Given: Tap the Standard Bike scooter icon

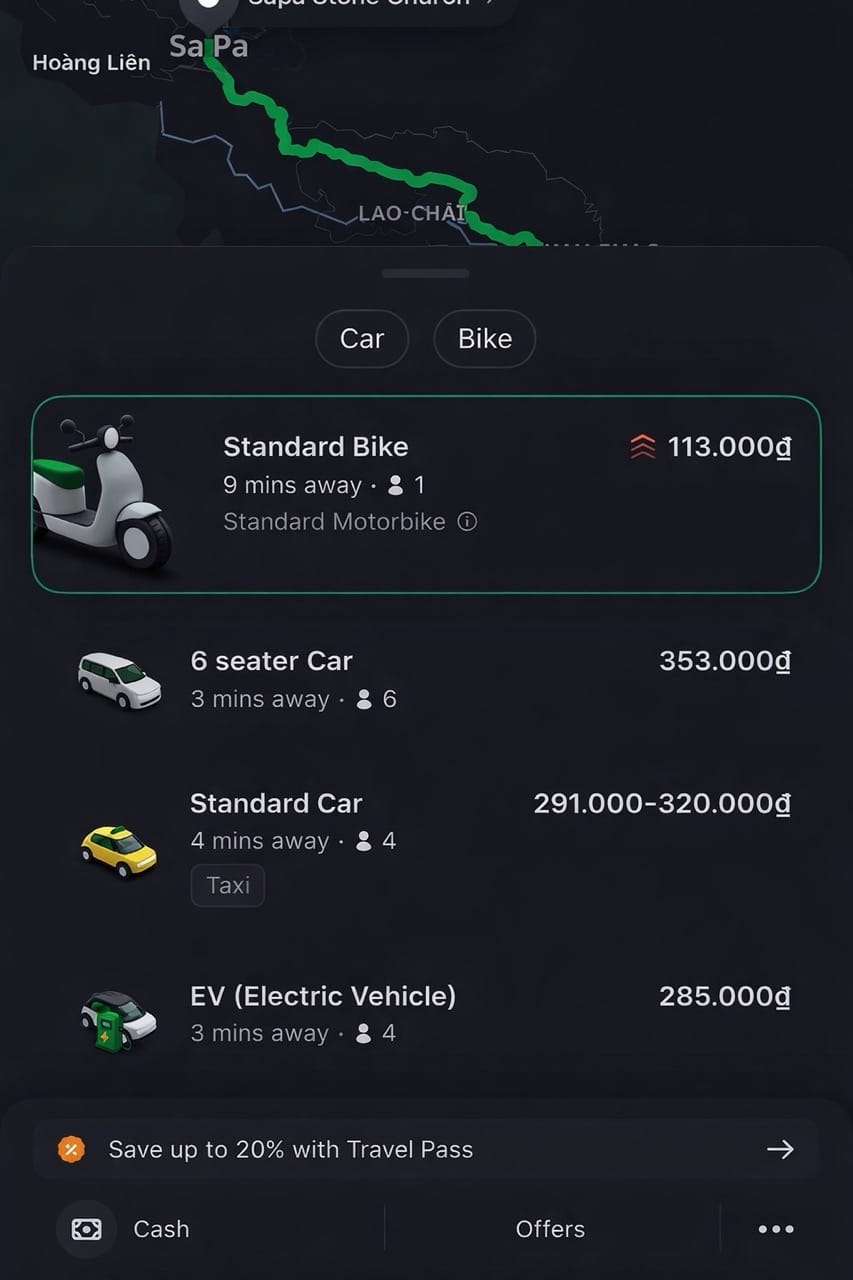Looking at the screenshot, I should (102, 492).
